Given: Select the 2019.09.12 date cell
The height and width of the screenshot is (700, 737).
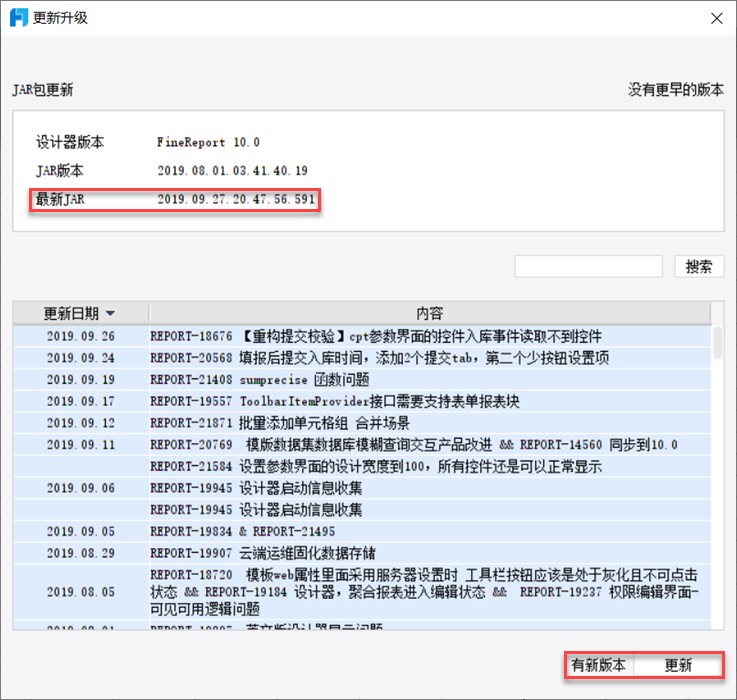Looking at the screenshot, I should pos(80,423).
